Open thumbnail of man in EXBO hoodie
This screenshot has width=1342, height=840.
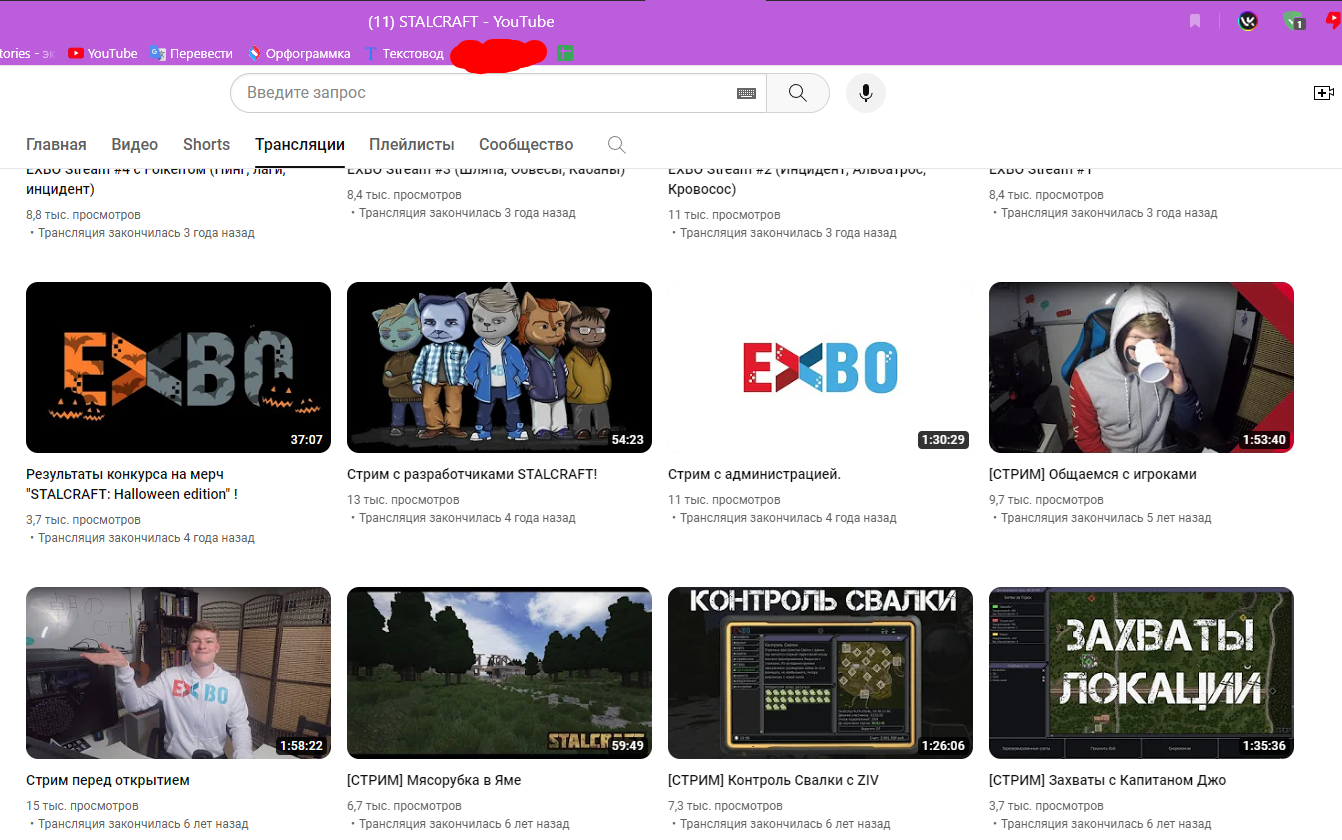click(x=178, y=673)
